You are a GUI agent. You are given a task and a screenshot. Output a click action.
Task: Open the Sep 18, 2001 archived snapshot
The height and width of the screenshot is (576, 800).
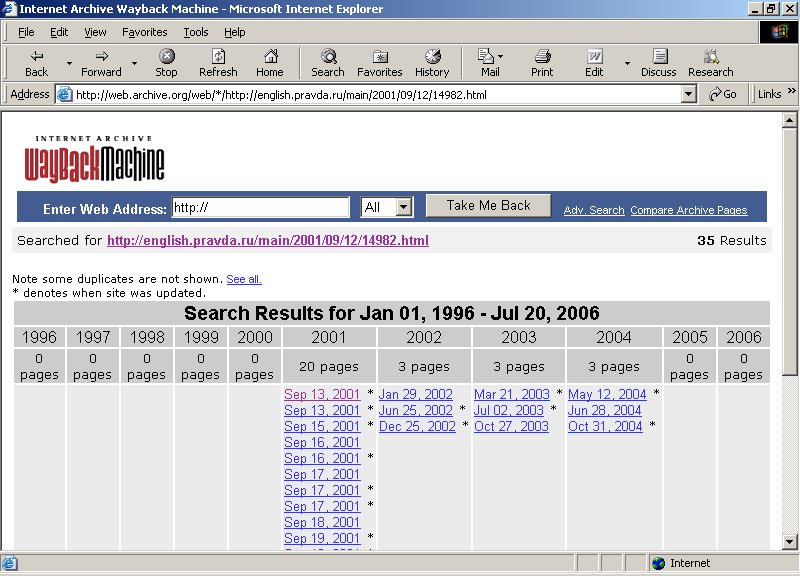tap(322, 522)
